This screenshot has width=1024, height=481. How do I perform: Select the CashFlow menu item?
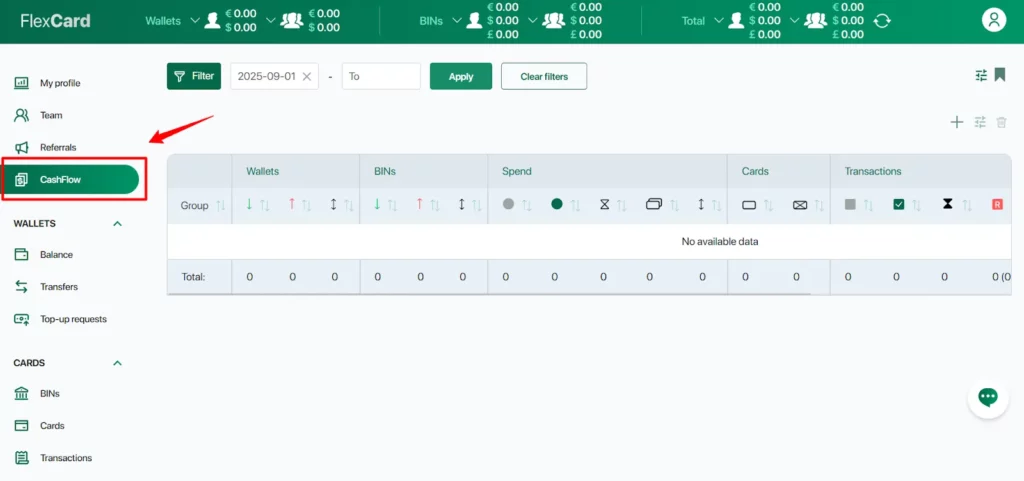[71, 179]
